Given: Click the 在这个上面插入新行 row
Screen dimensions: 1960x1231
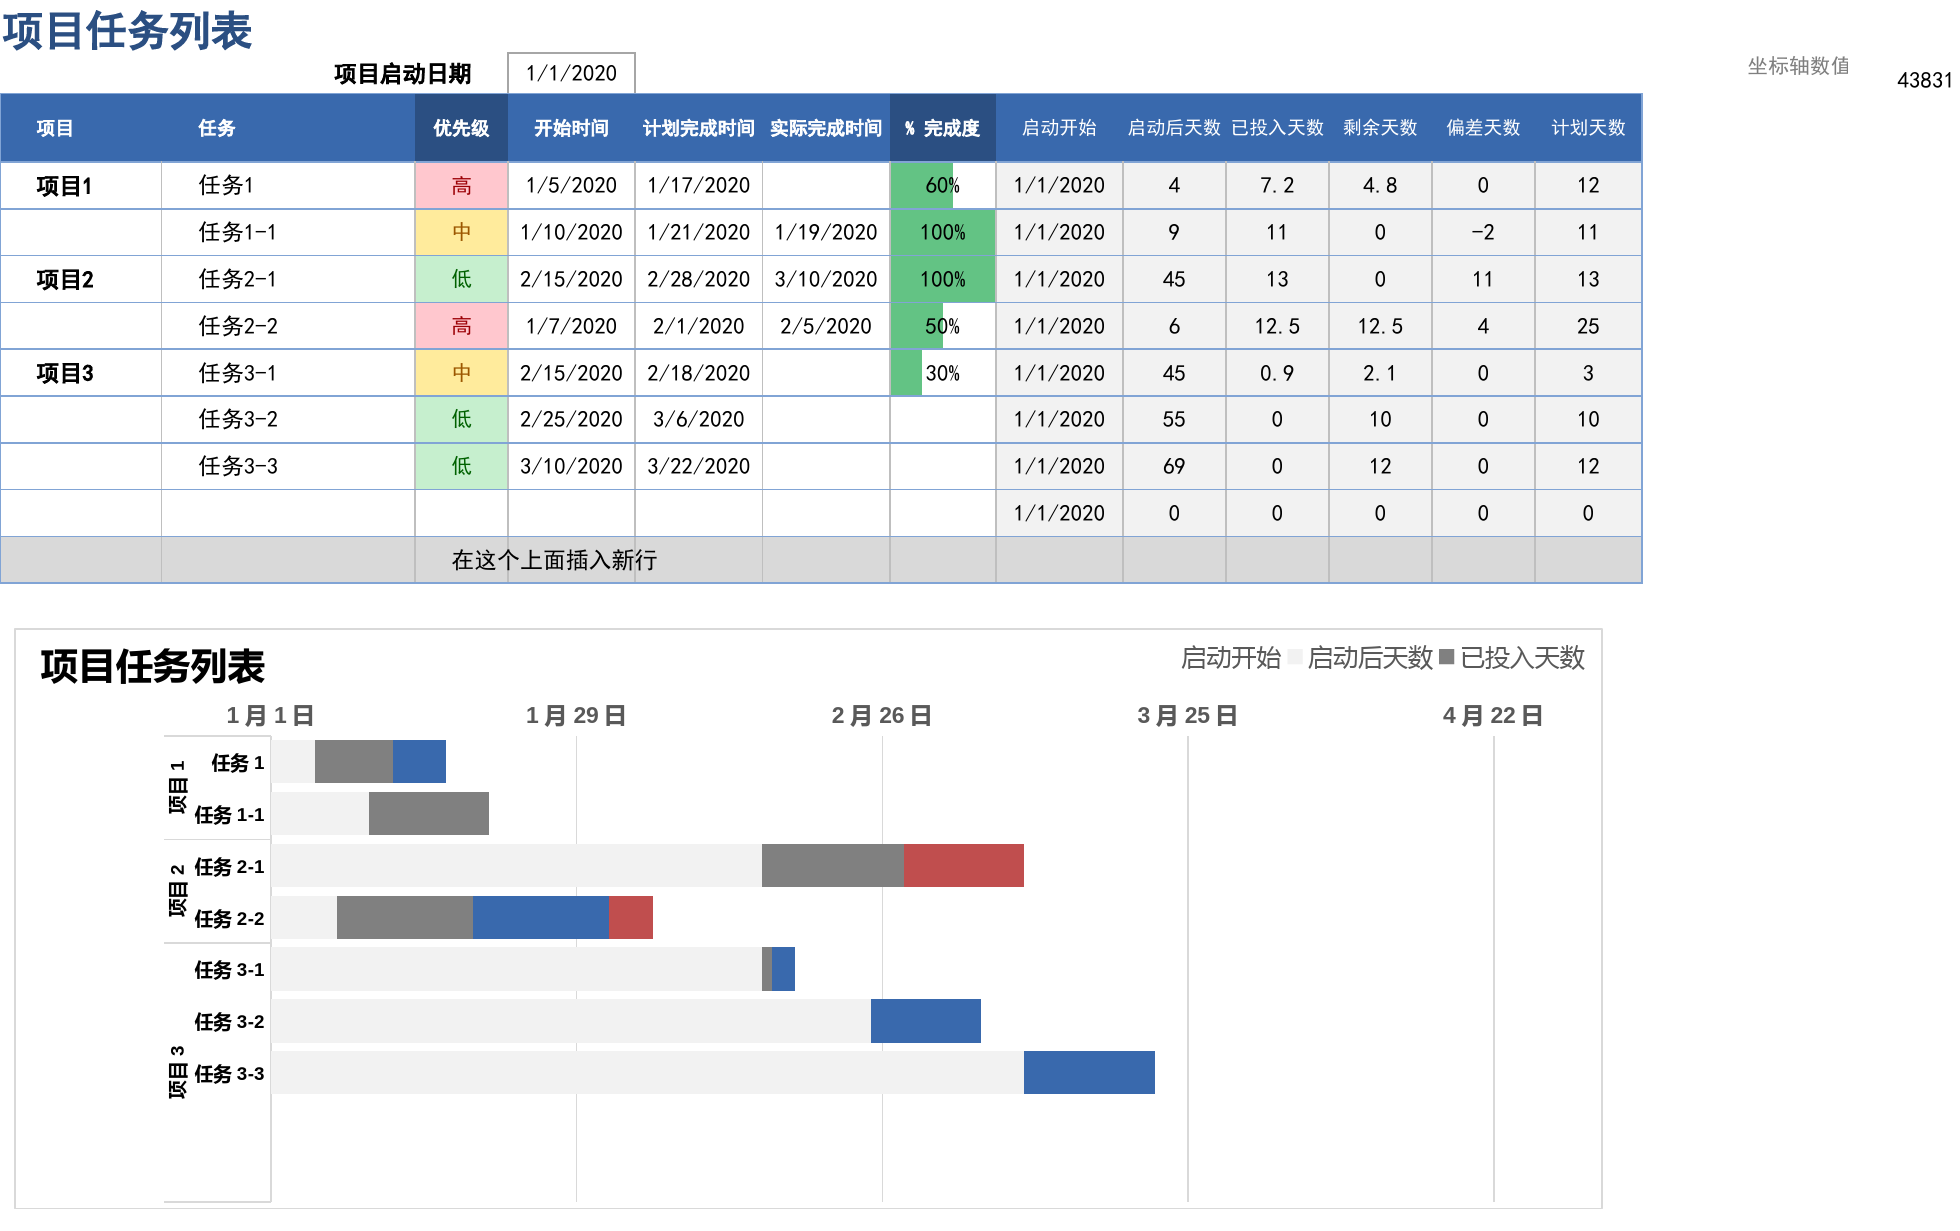Looking at the screenshot, I should click(x=821, y=560).
